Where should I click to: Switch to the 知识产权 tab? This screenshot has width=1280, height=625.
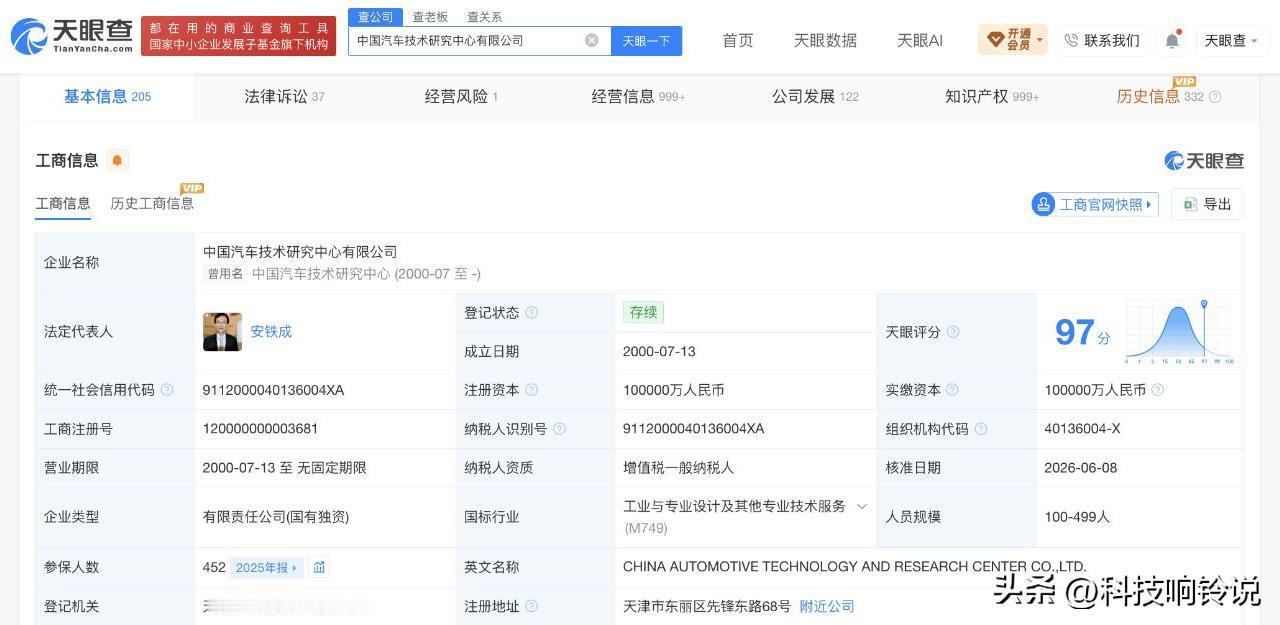click(992, 97)
